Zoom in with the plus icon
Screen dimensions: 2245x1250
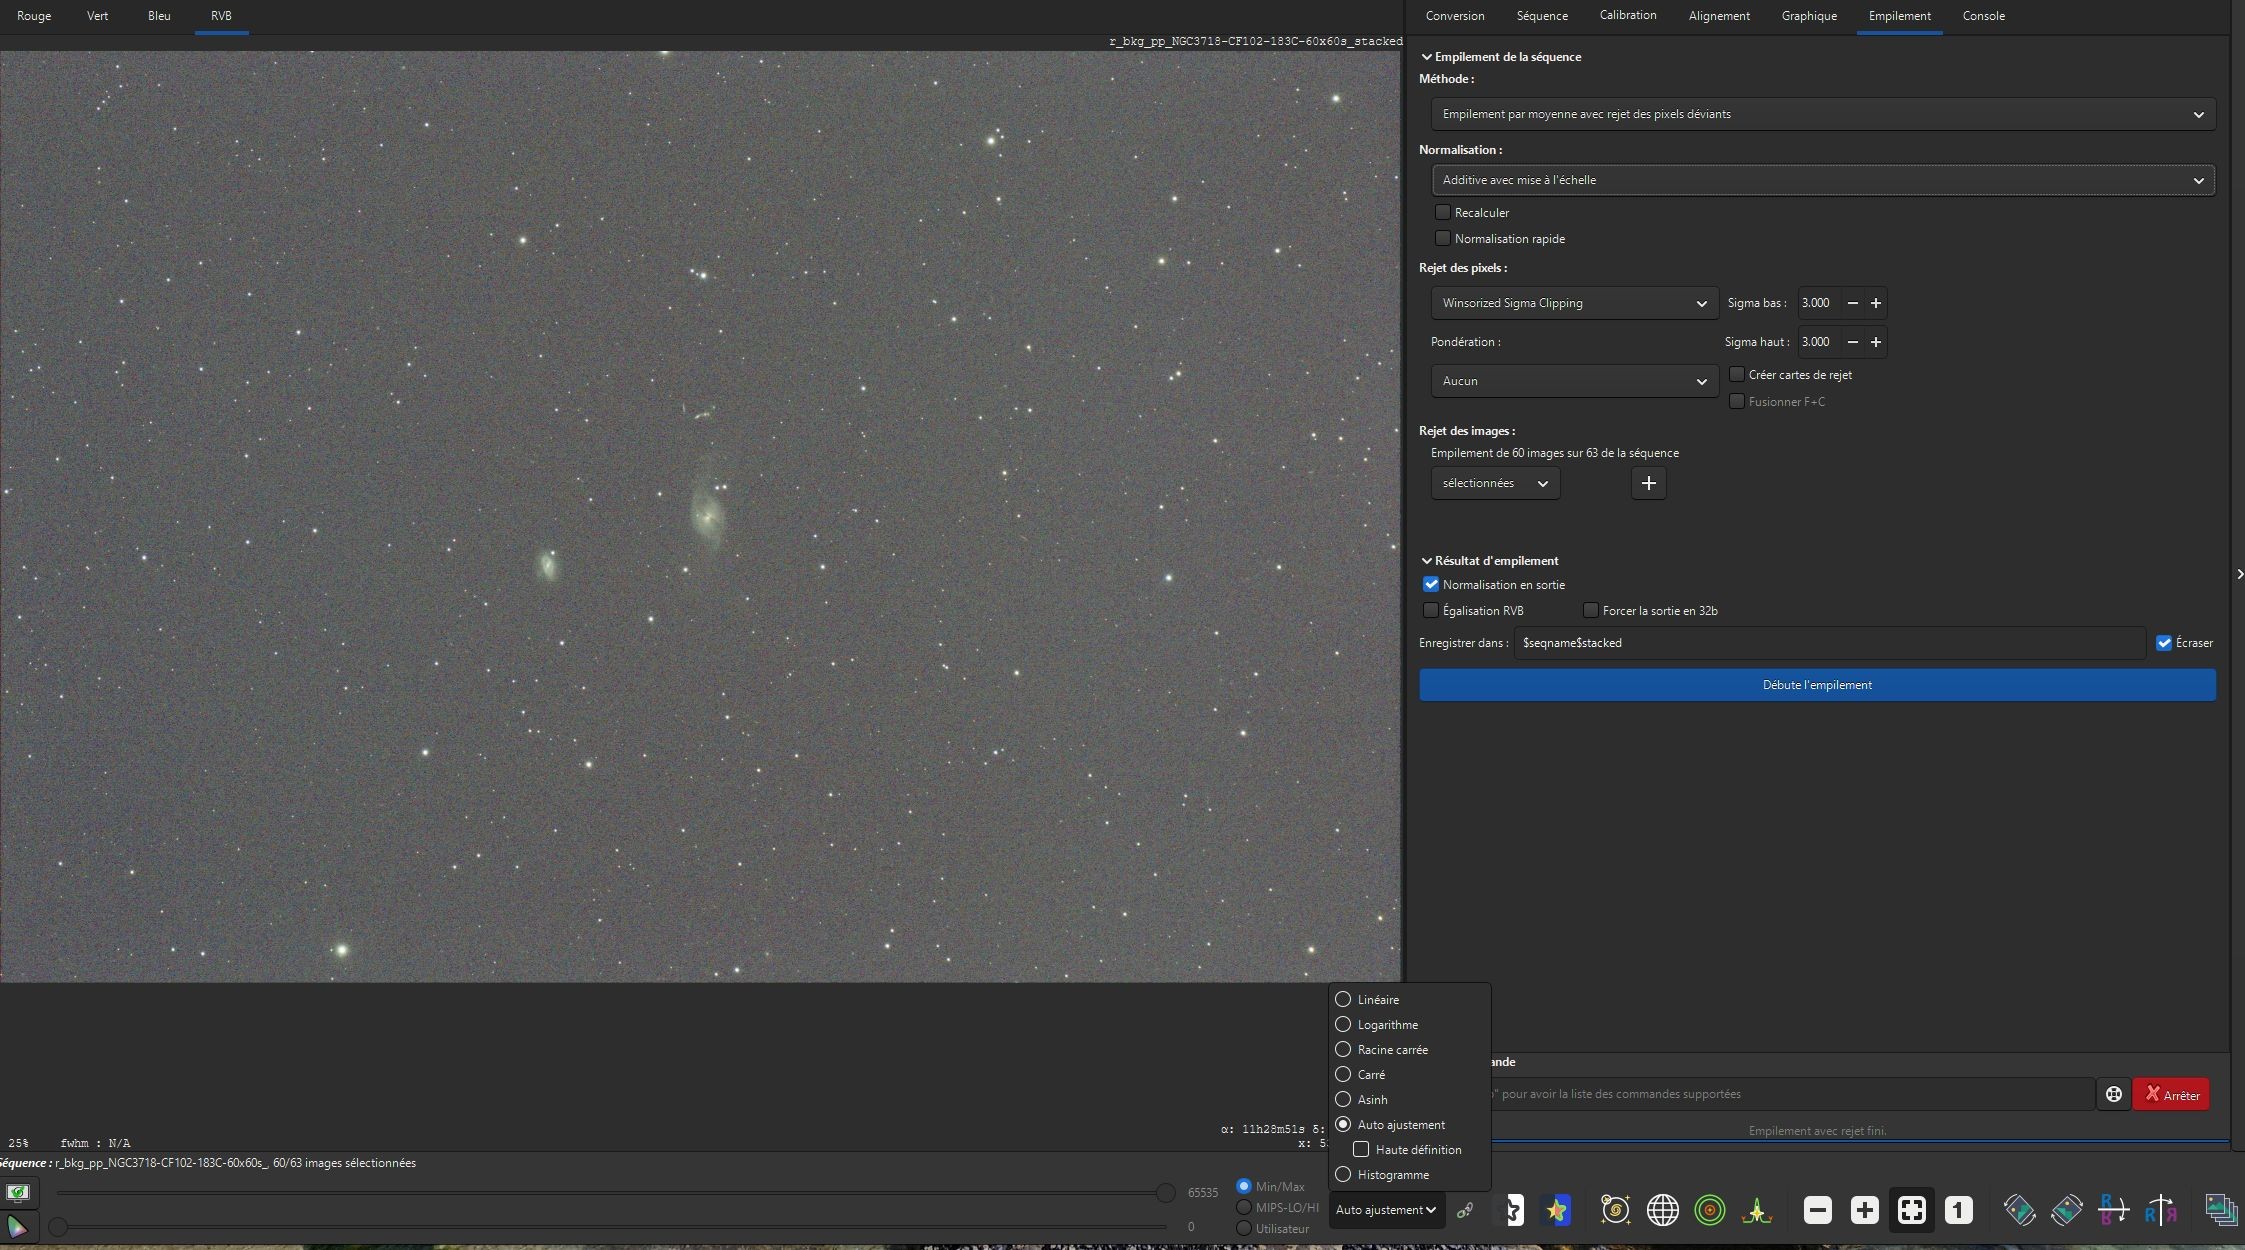1864,1210
